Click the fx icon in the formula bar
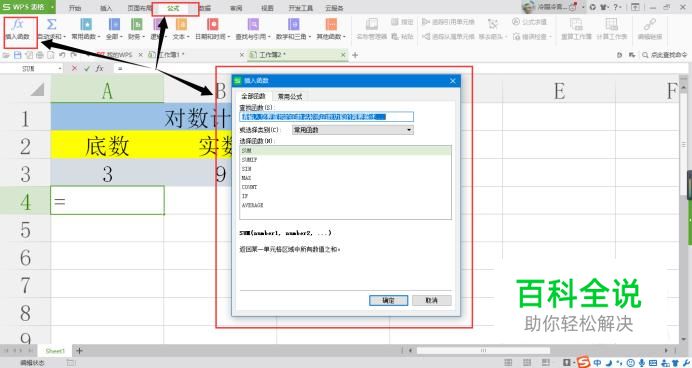The width and height of the screenshot is (692, 368). (x=99, y=68)
